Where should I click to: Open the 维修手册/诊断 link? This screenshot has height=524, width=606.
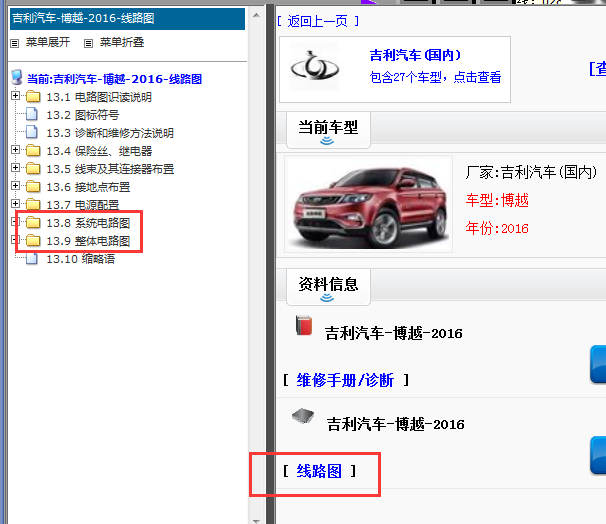345,380
